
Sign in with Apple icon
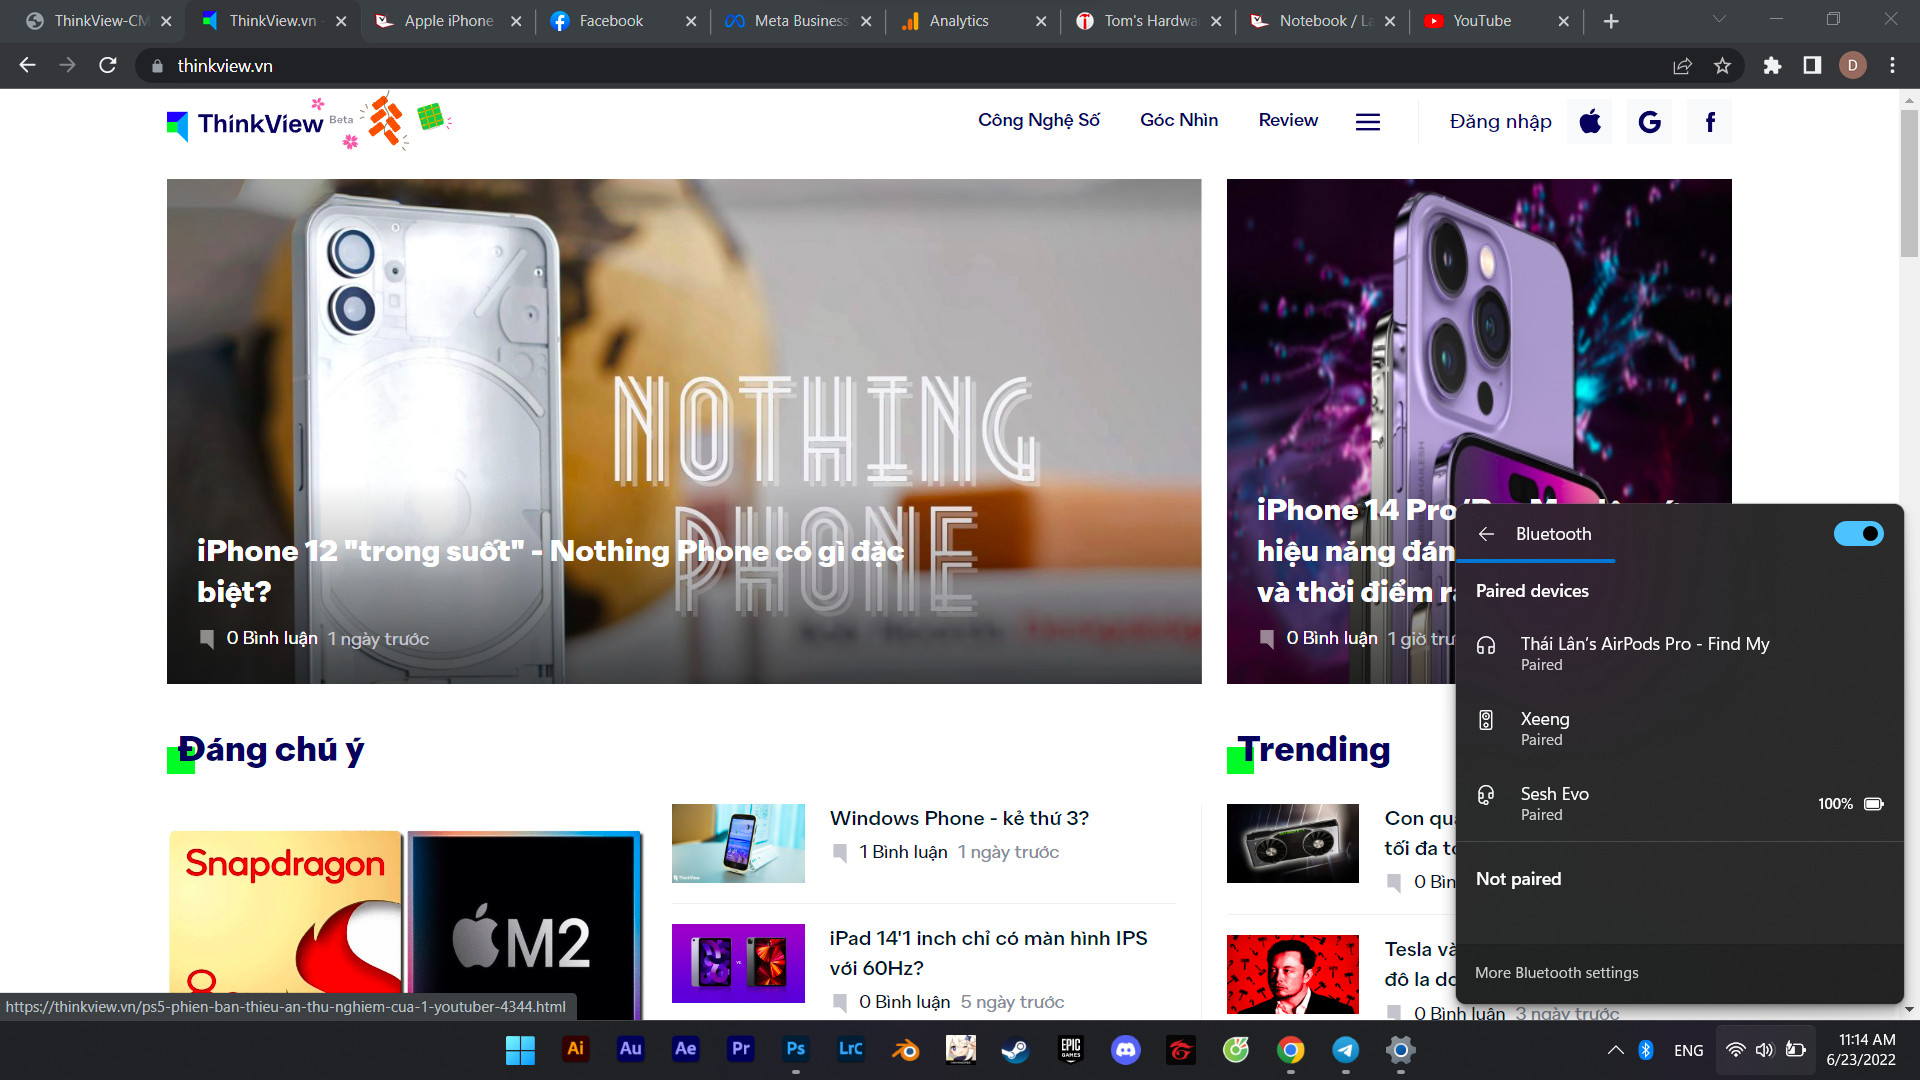click(1590, 122)
